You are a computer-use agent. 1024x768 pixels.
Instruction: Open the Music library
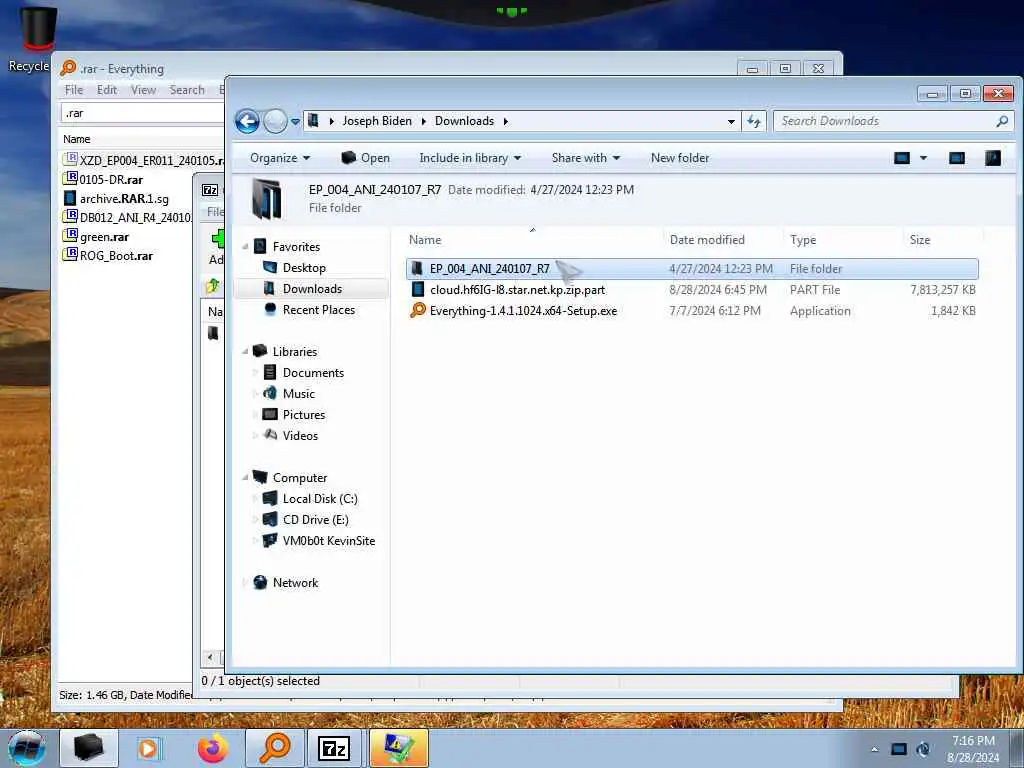(x=298, y=394)
